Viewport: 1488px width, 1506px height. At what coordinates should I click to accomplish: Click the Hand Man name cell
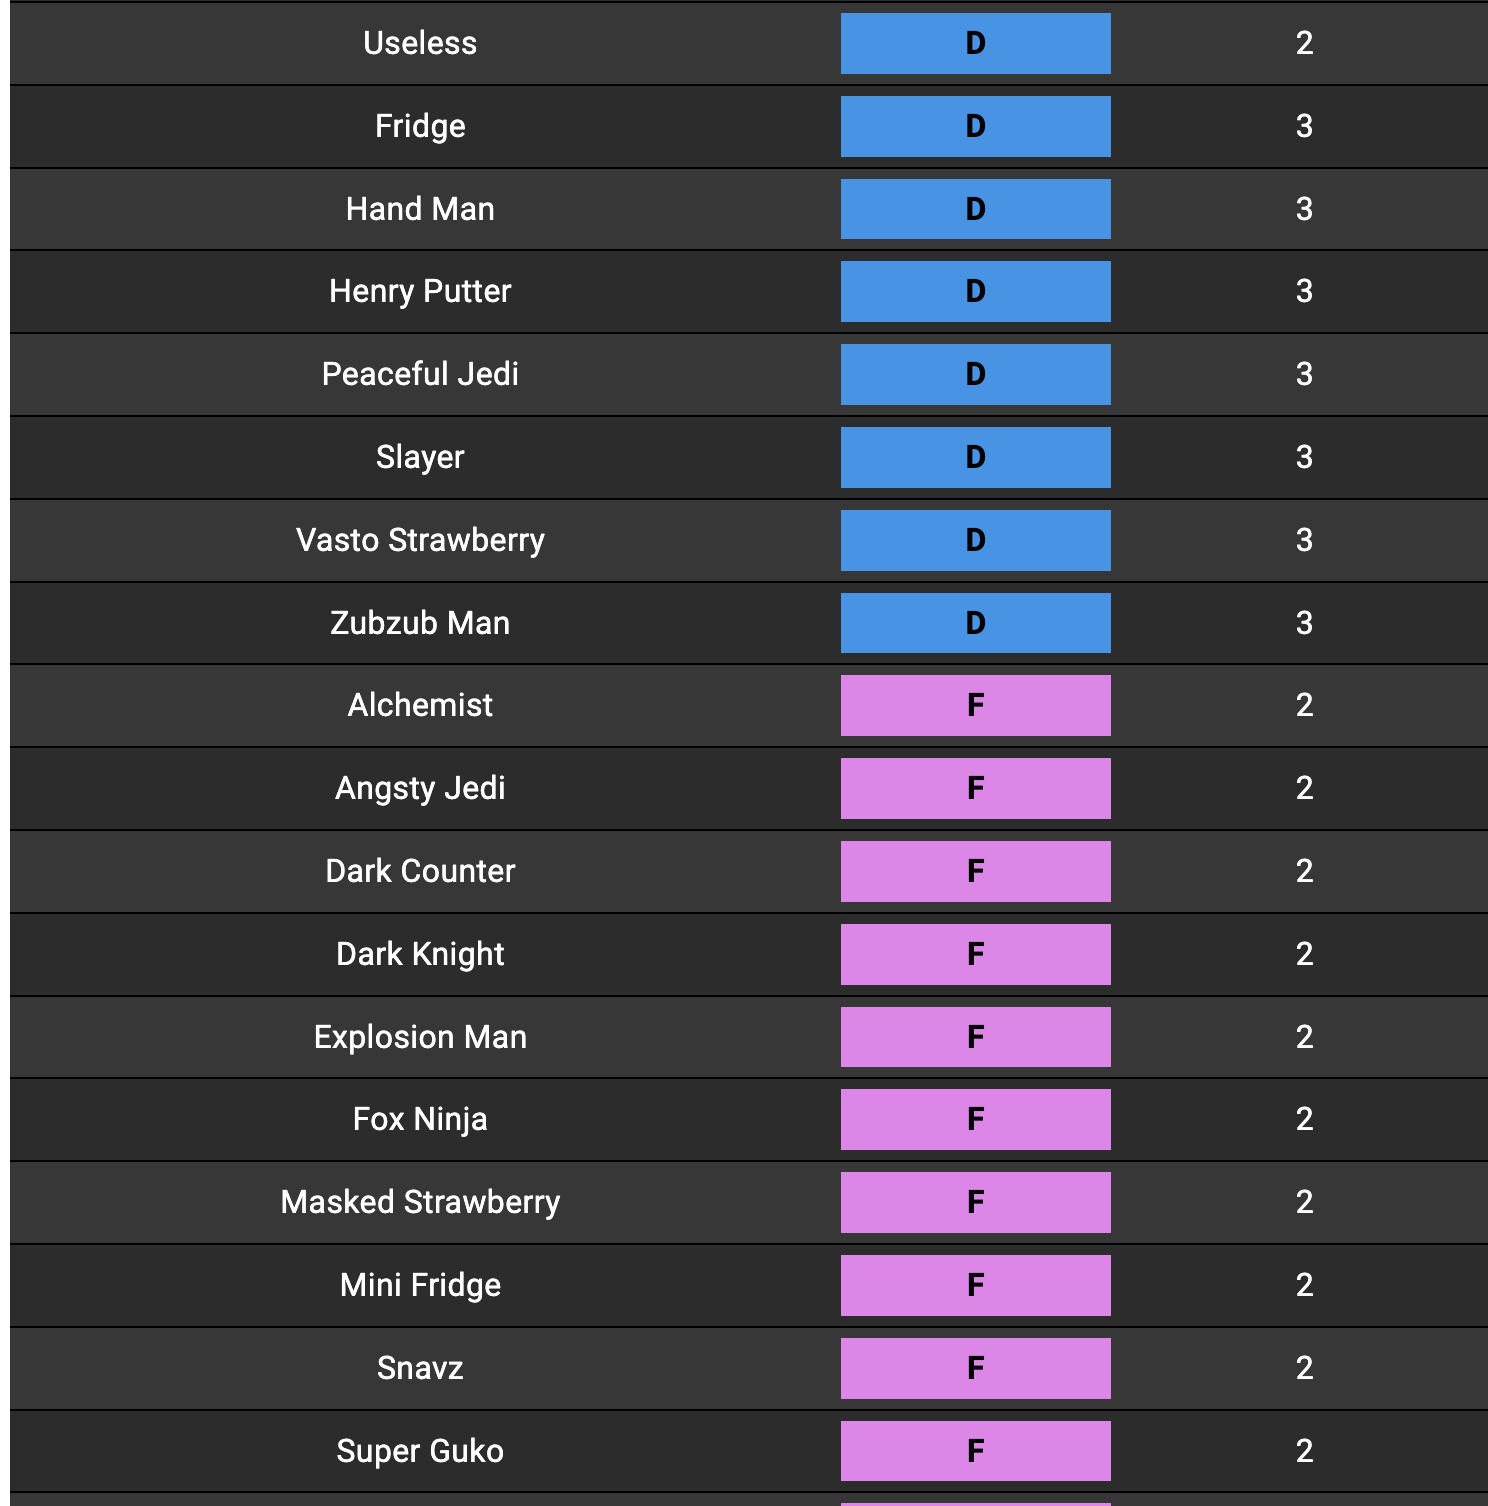click(x=420, y=209)
